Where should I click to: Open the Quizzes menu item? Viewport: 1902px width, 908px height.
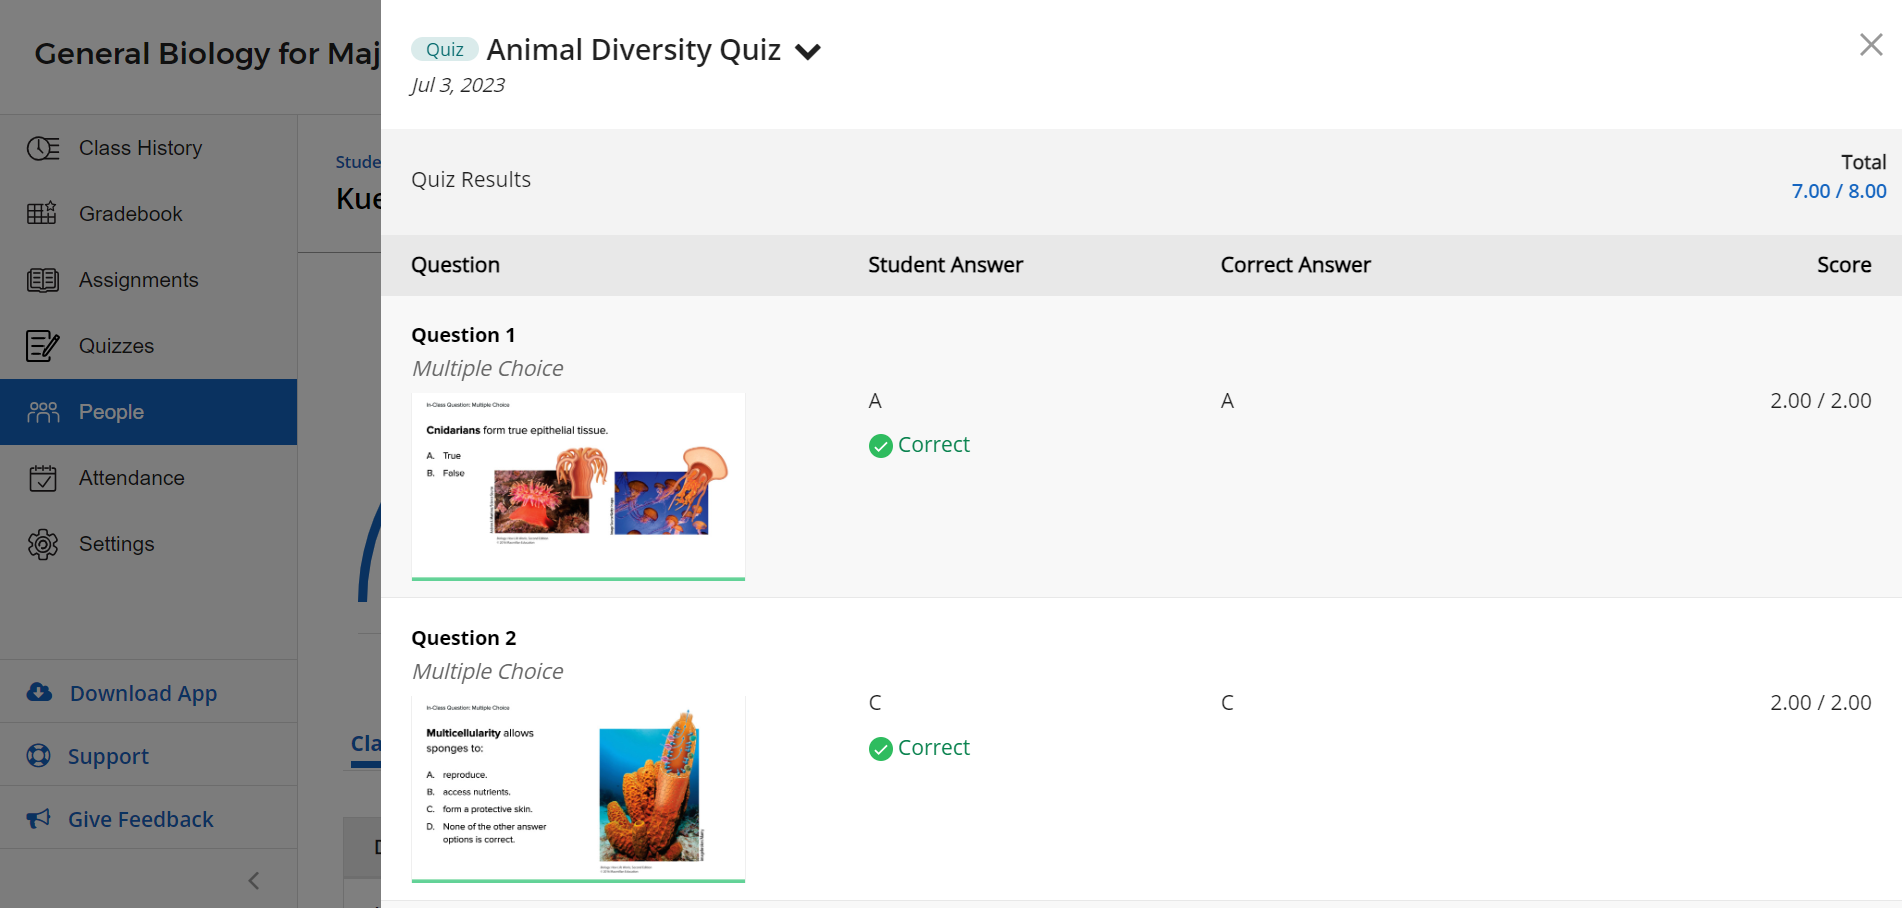[x=116, y=346]
